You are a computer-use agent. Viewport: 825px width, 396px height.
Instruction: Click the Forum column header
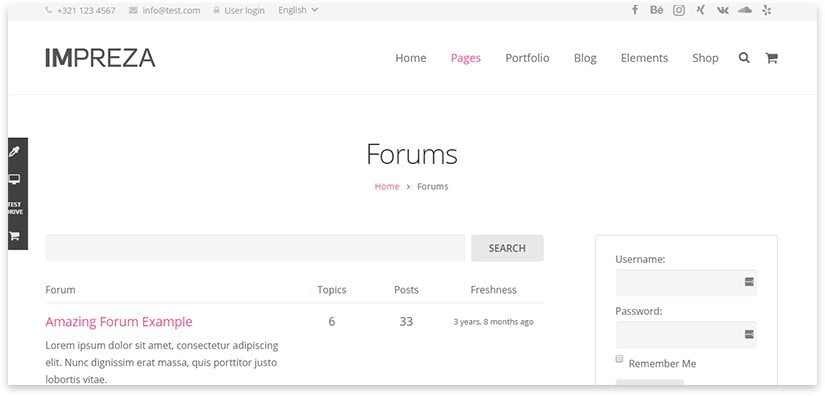[61, 290]
